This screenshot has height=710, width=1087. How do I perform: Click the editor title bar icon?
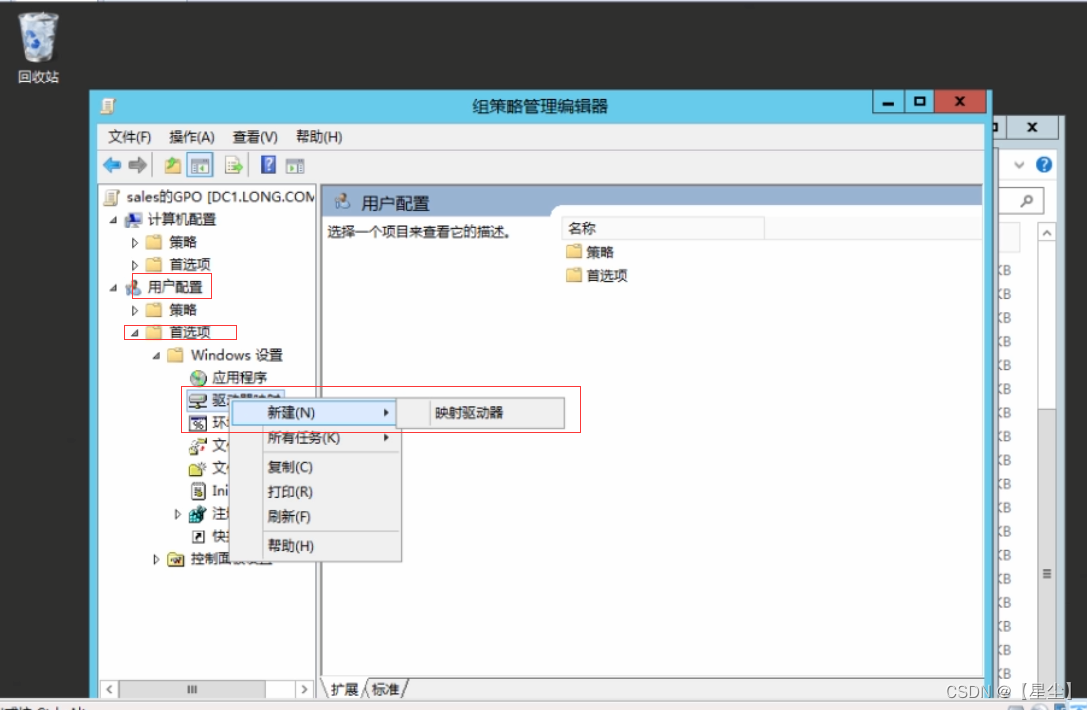pyautogui.click(x=108, y=106)
